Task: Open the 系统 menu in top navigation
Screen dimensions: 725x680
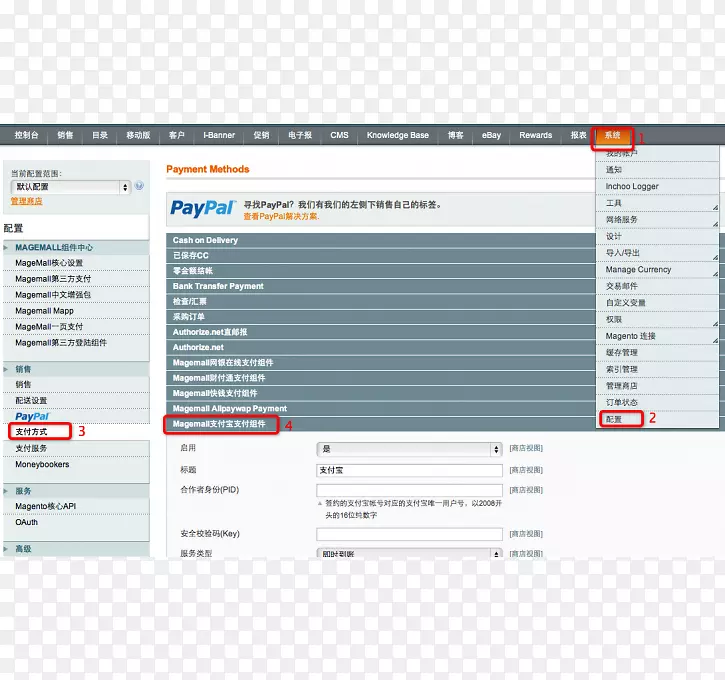Action: (612, 135)
